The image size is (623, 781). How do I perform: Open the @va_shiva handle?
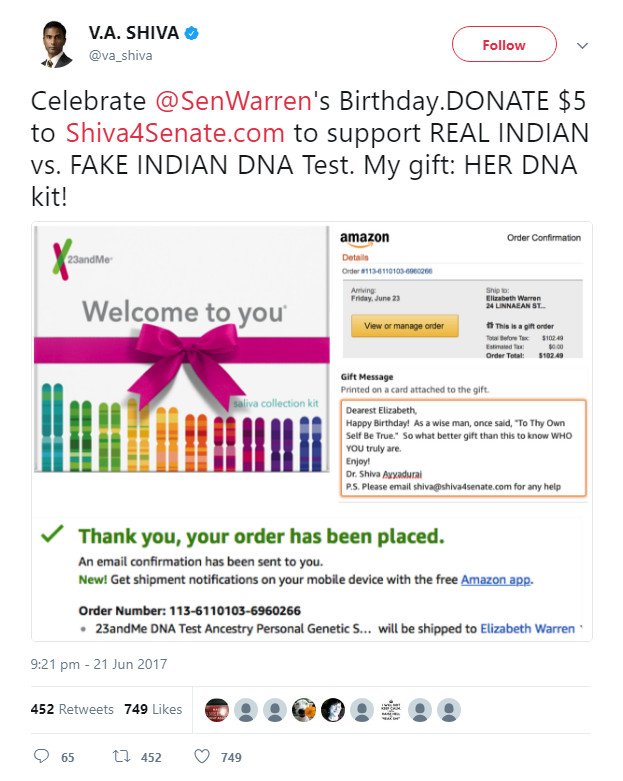121,55
